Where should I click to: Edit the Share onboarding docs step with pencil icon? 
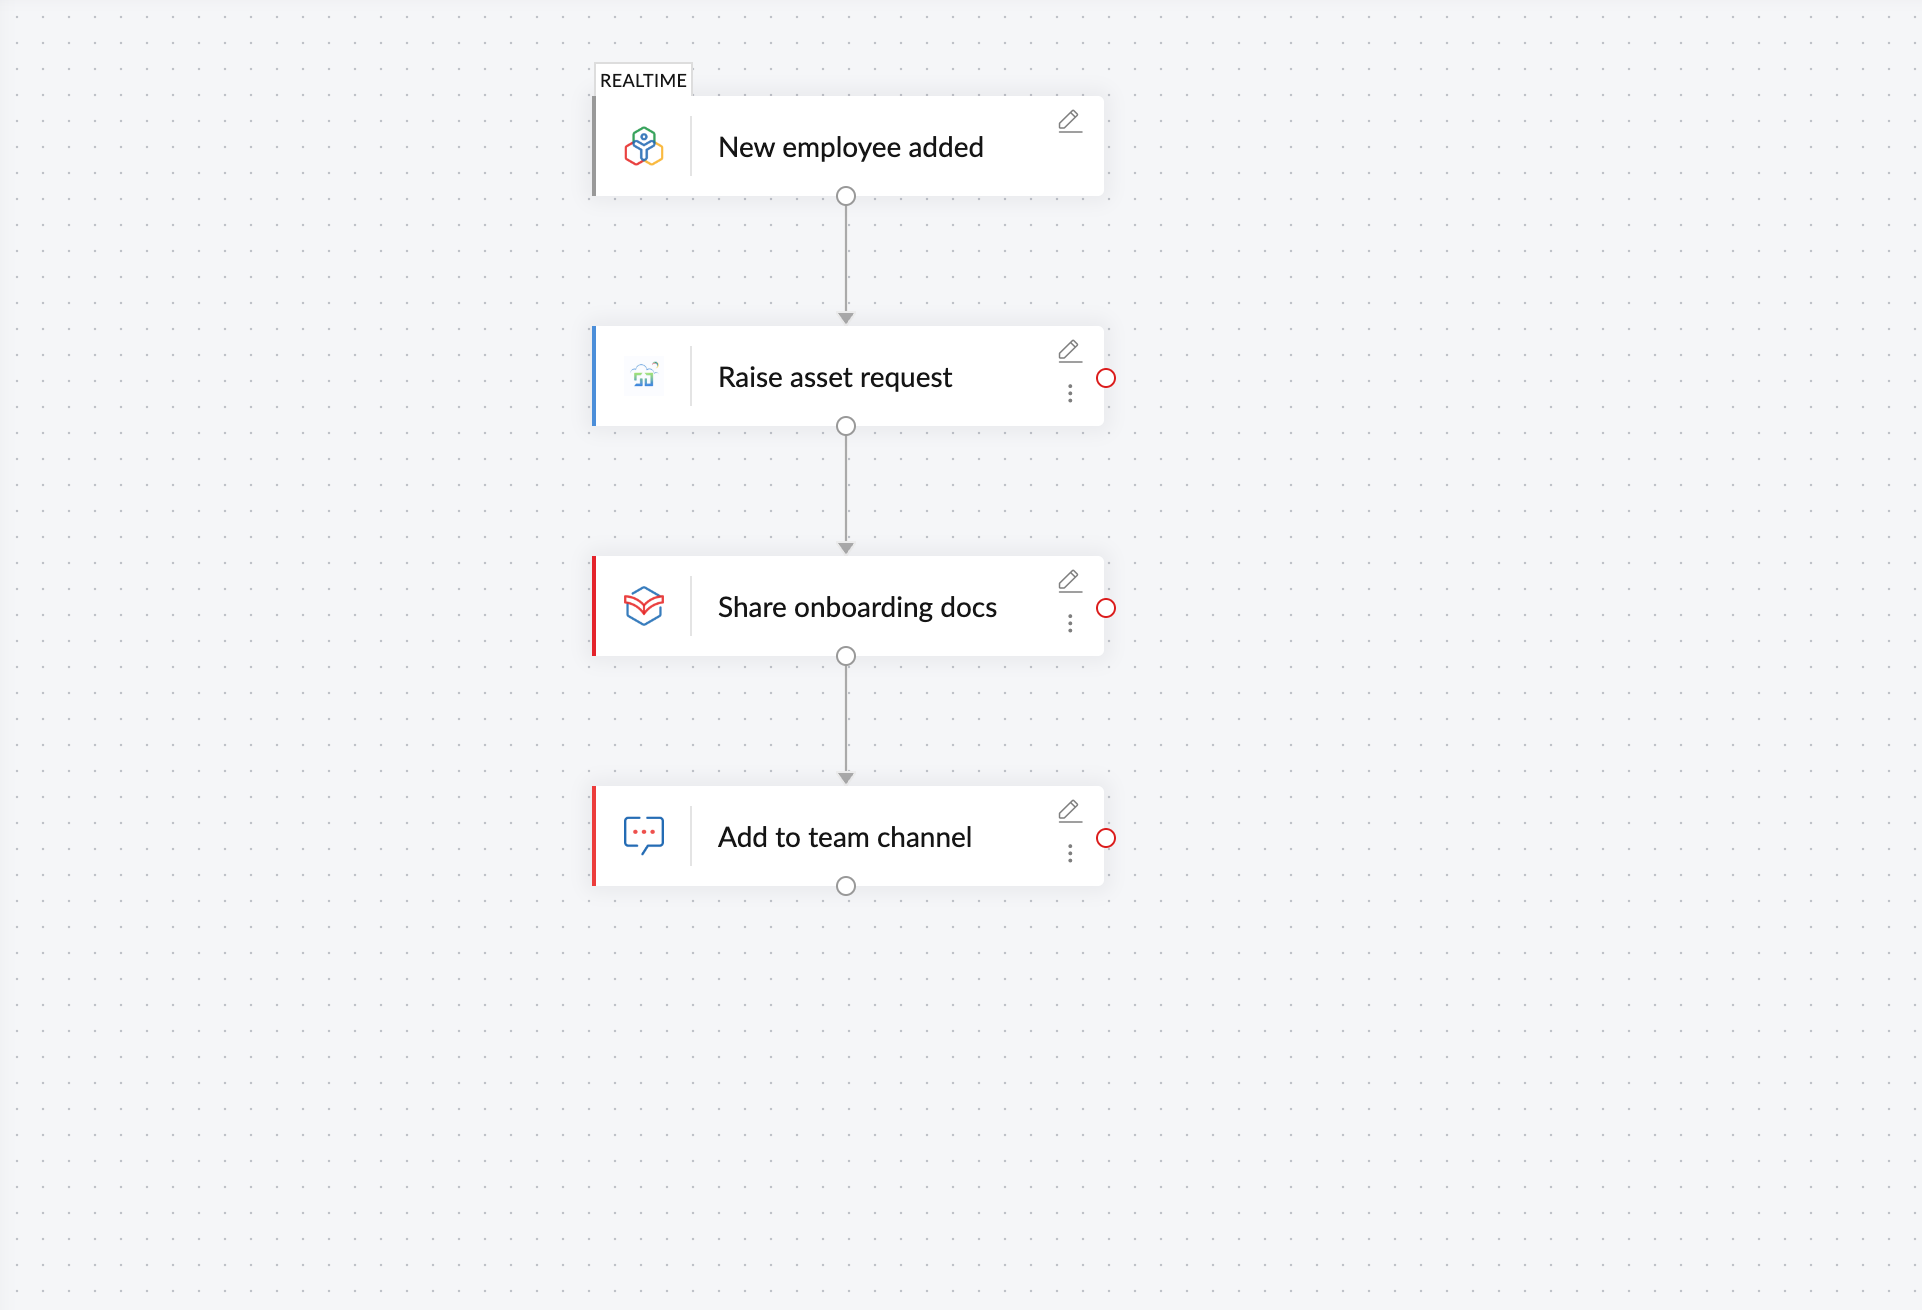pos(1069,580)
